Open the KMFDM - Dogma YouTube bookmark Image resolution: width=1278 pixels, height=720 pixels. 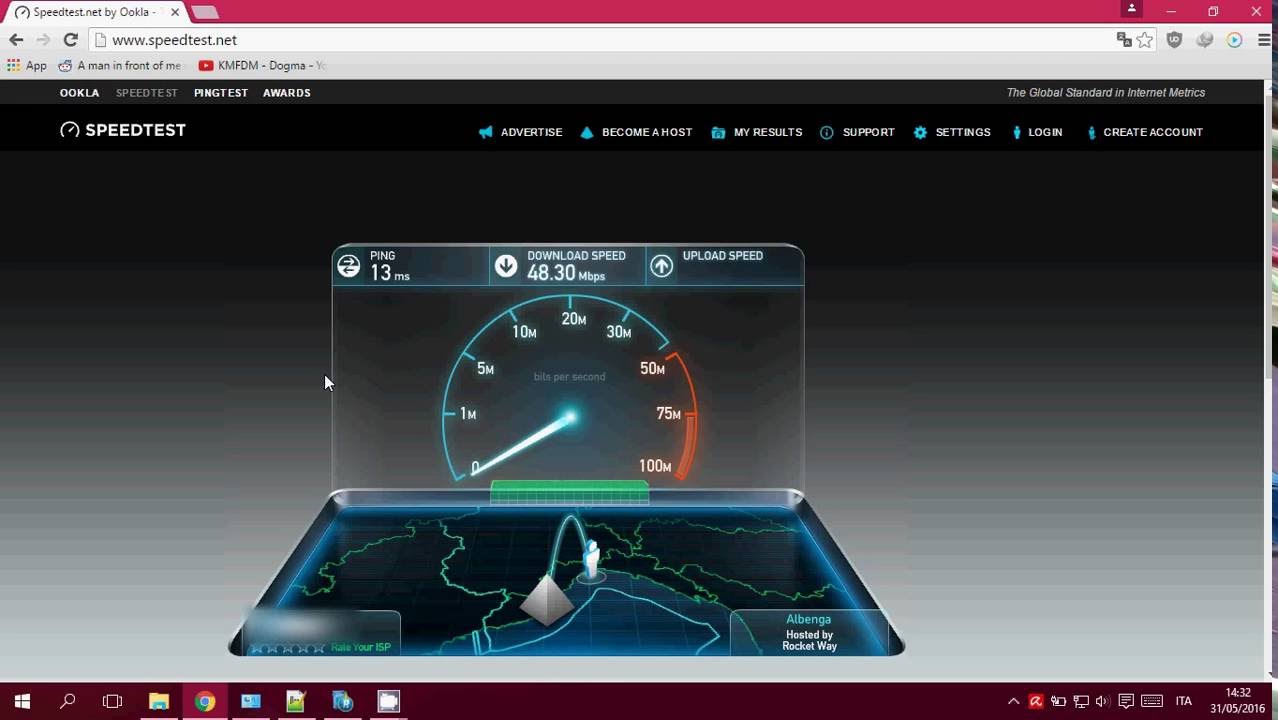pos(263,65)
